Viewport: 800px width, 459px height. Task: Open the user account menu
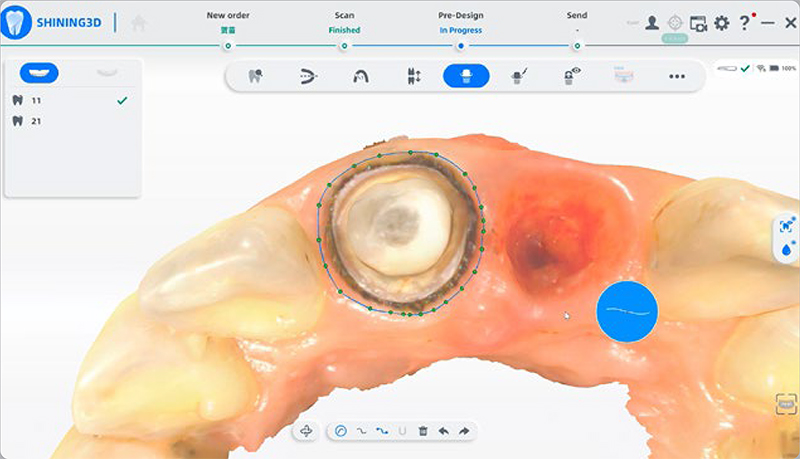tap(652, 23)
